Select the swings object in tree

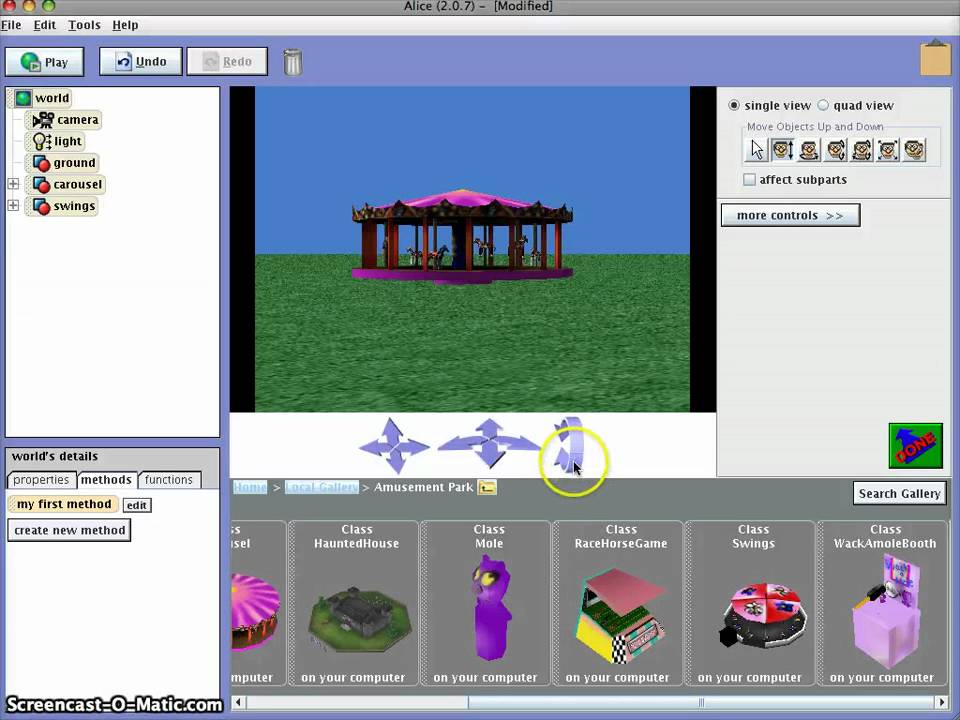coord(64,206)
